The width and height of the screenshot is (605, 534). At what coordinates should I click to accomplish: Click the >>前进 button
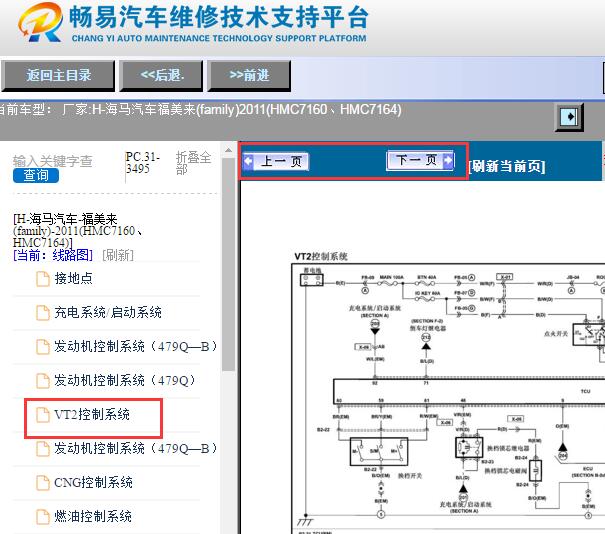(249, 76)
